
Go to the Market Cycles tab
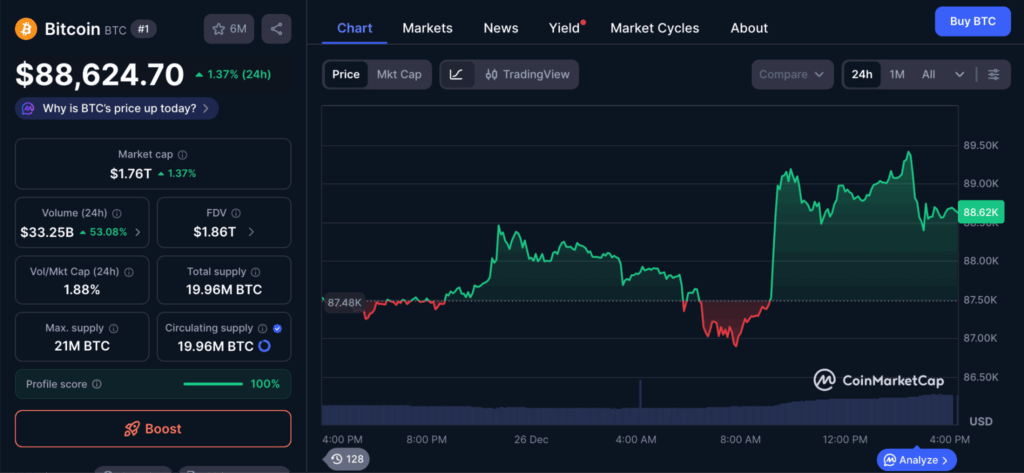pos(654,28)
